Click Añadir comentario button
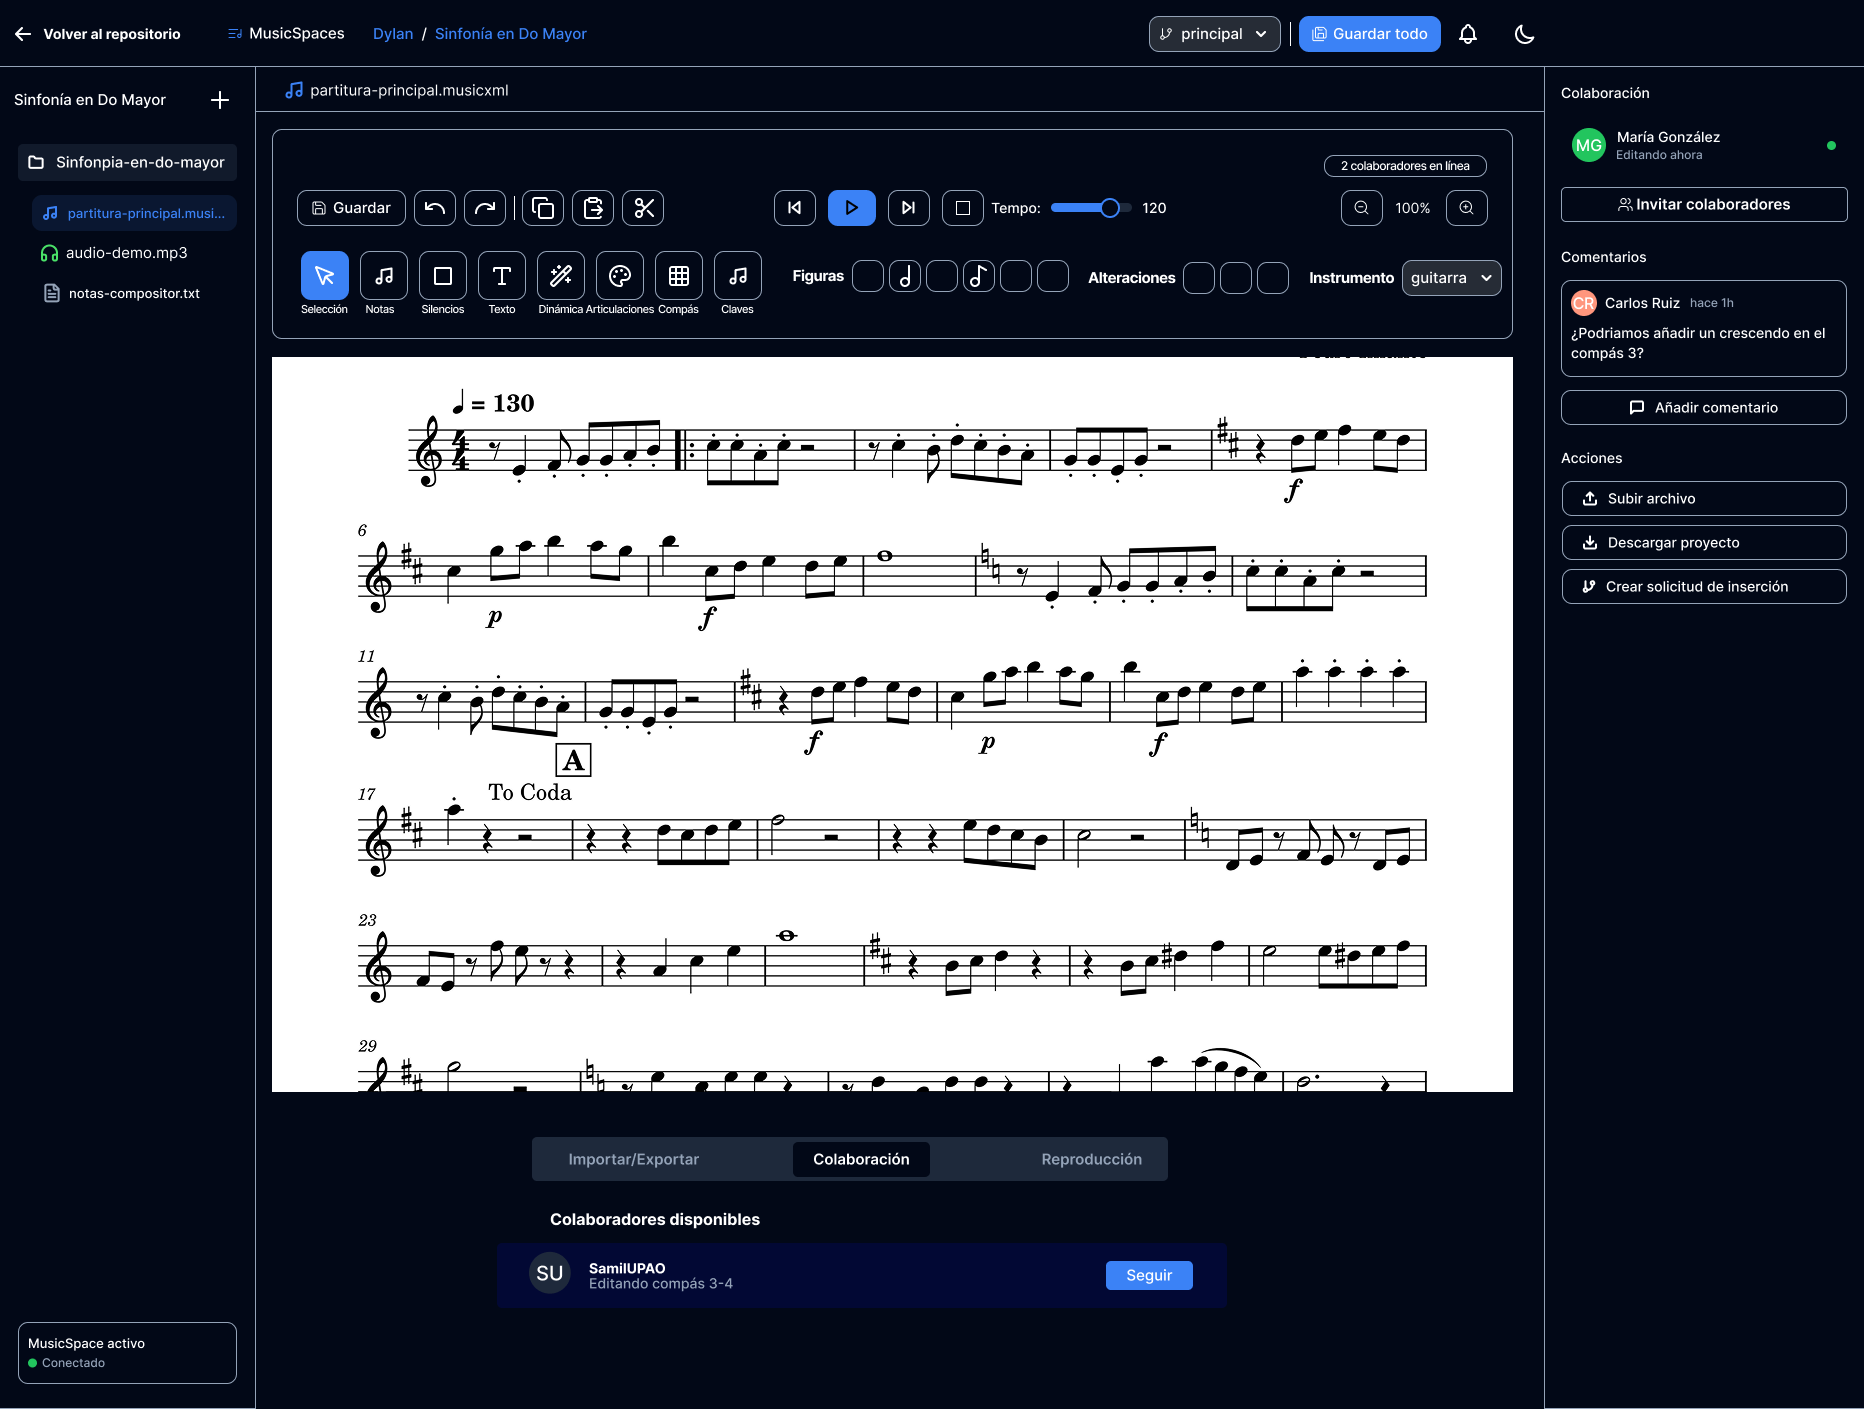Viewport: 1864px width, 1409px height. (1704, 408)
